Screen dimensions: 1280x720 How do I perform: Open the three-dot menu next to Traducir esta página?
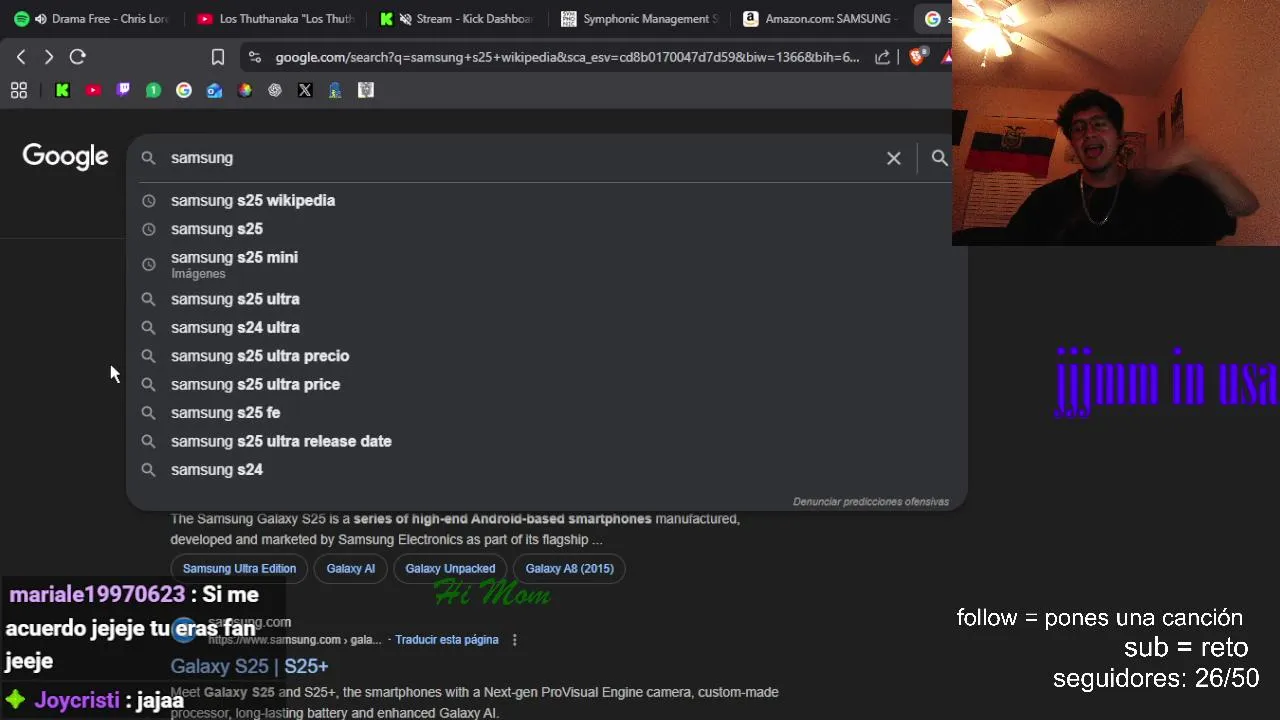(515, 640)
